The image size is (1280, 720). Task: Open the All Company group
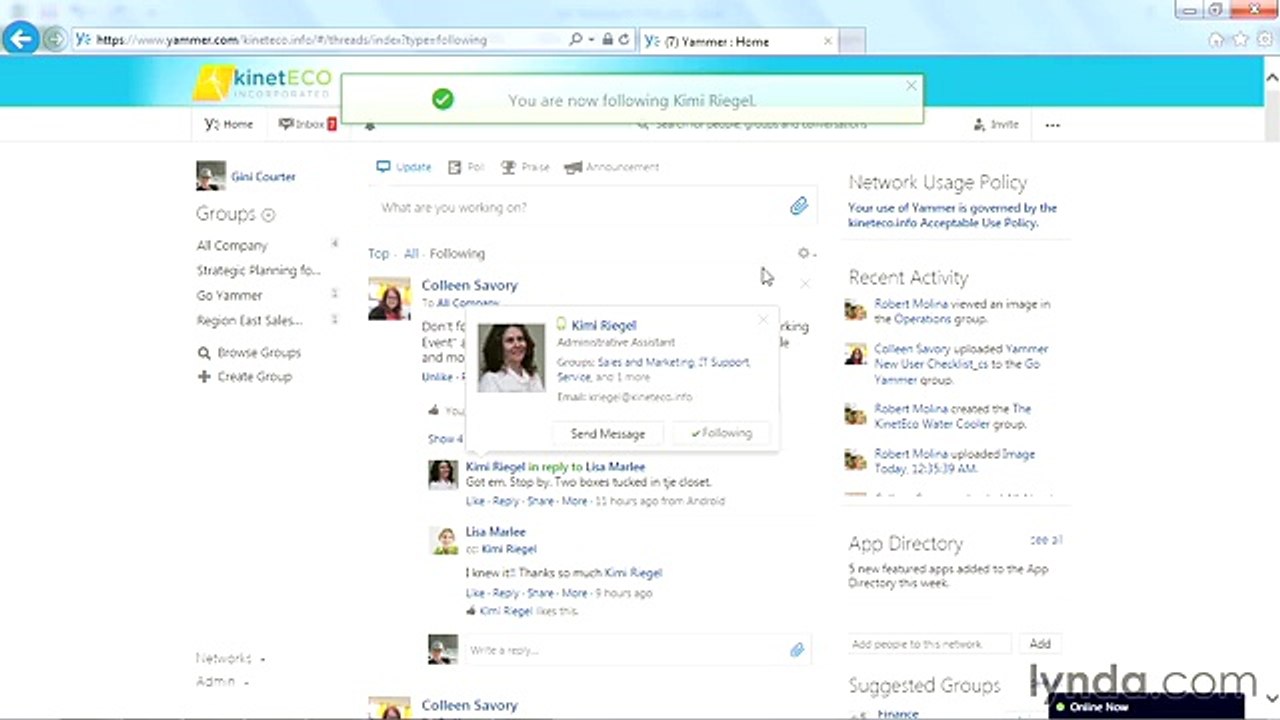pyautogui.click(x=232, y=245)
